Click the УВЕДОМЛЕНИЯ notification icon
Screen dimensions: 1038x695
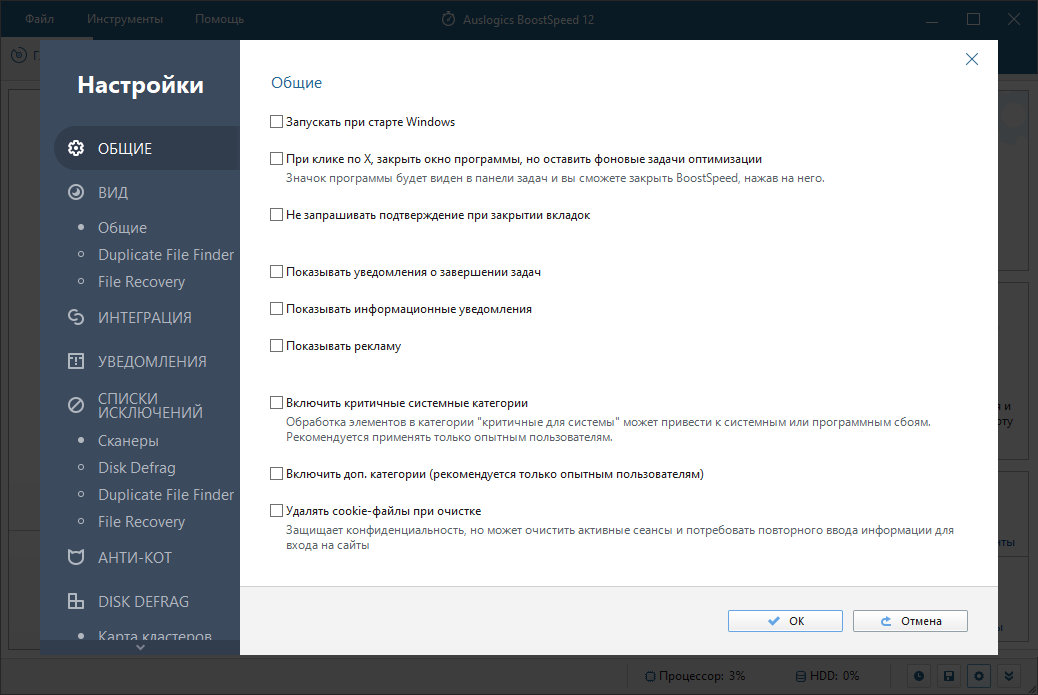(x=76, y=361)
